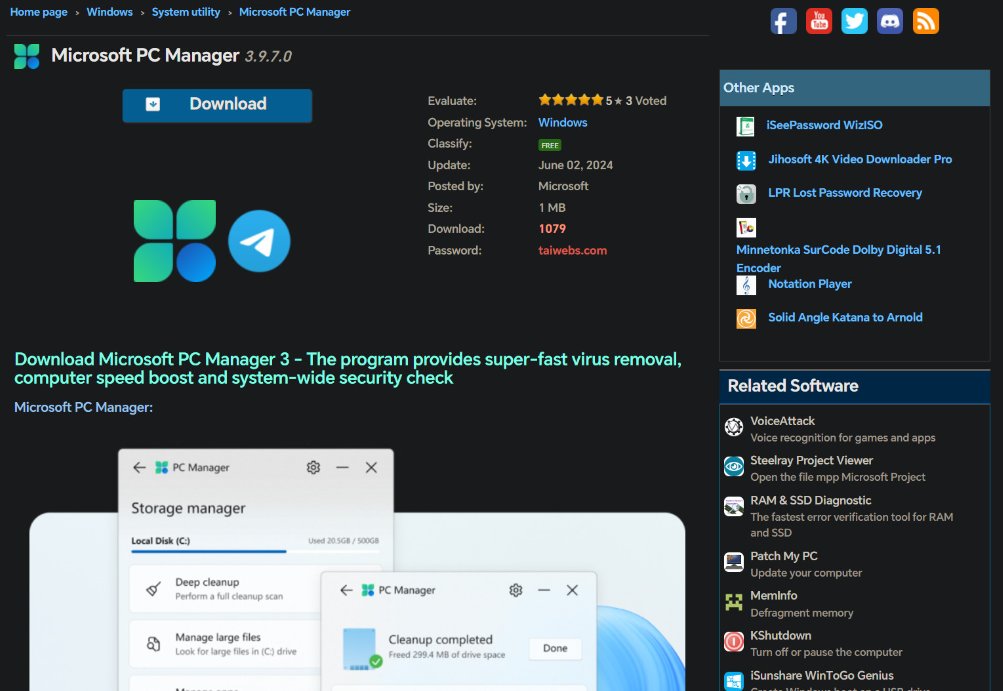The height and width of the screenshot is (691, 1003).
Task: Click the Steelray Project Viewer eye icon
Action: pyautogui.click(x=734, y=466)
